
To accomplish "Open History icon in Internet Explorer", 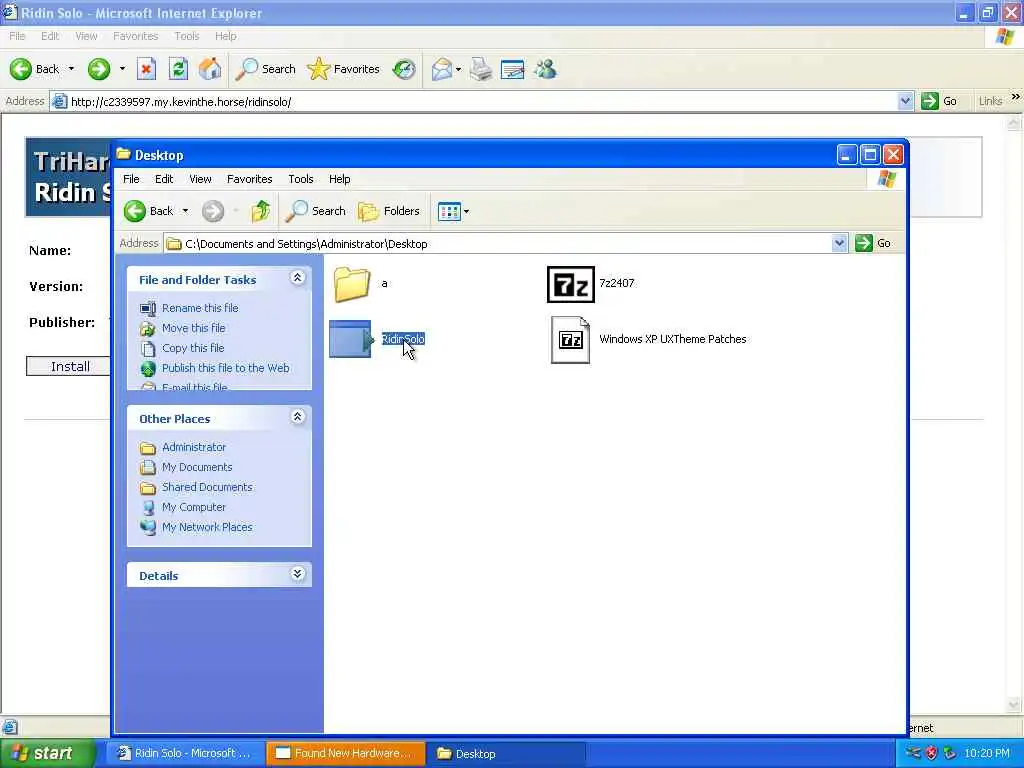I will pyautogui.click(x=404, y=69).
